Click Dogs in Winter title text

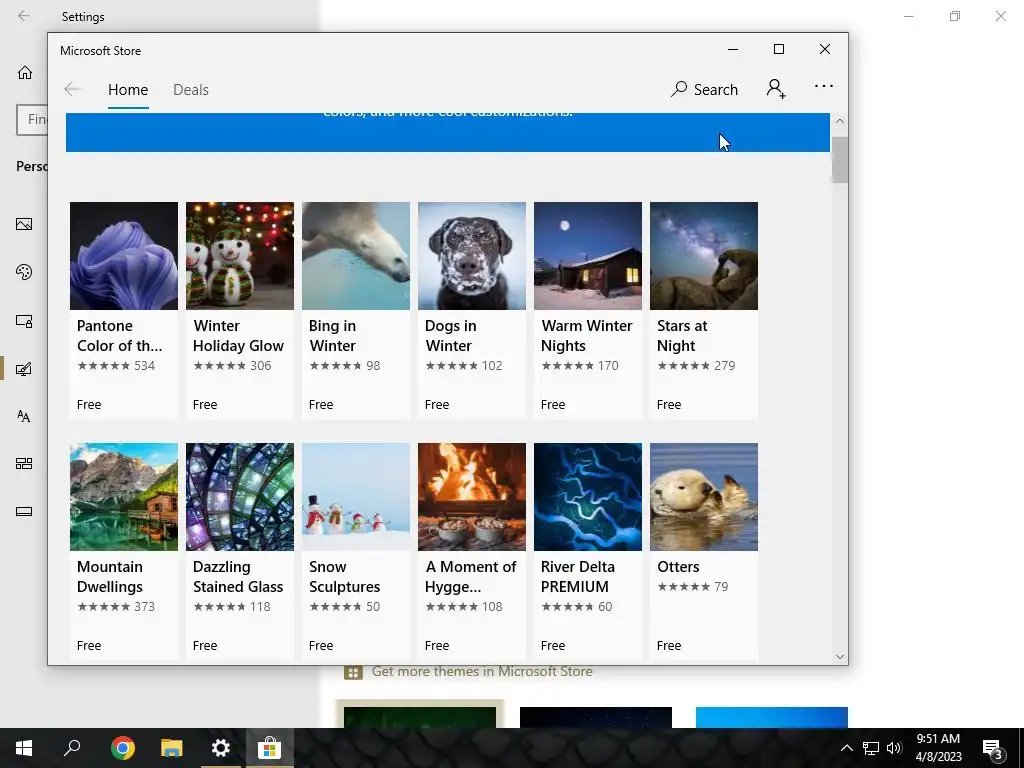(451, 336)
